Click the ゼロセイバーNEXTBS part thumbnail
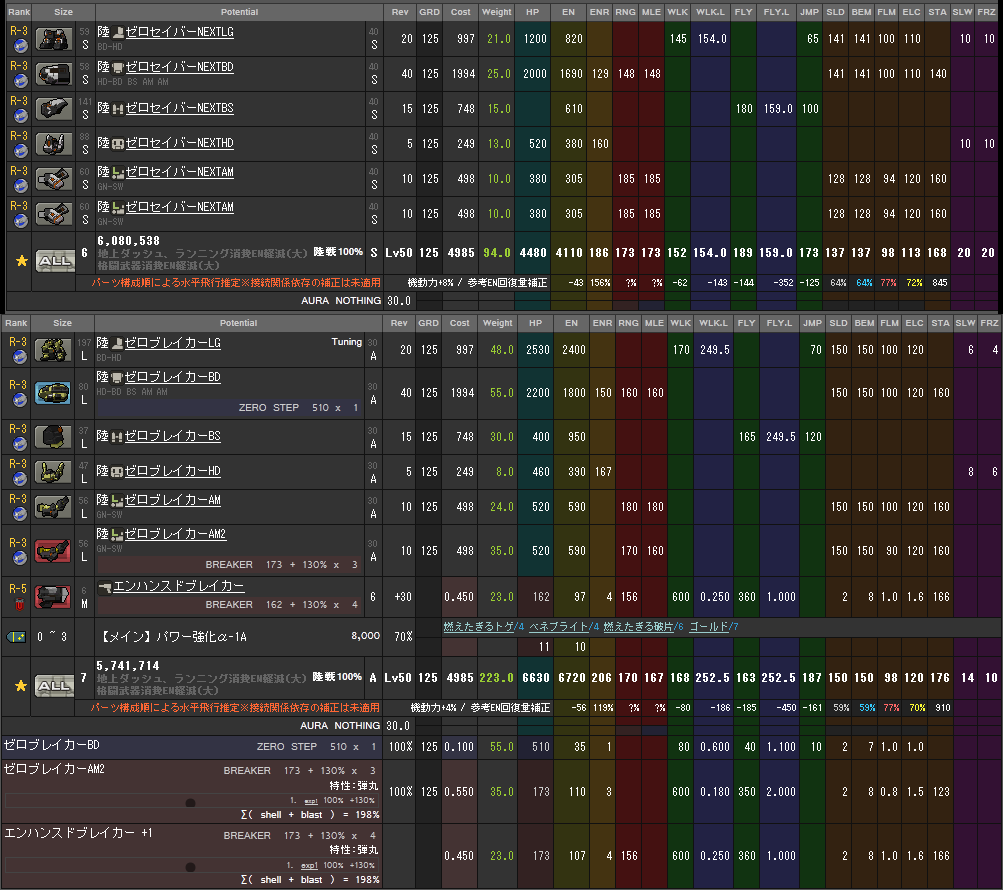The width and height of the screenshot is (1003, 890). click(x=54, y=109)
